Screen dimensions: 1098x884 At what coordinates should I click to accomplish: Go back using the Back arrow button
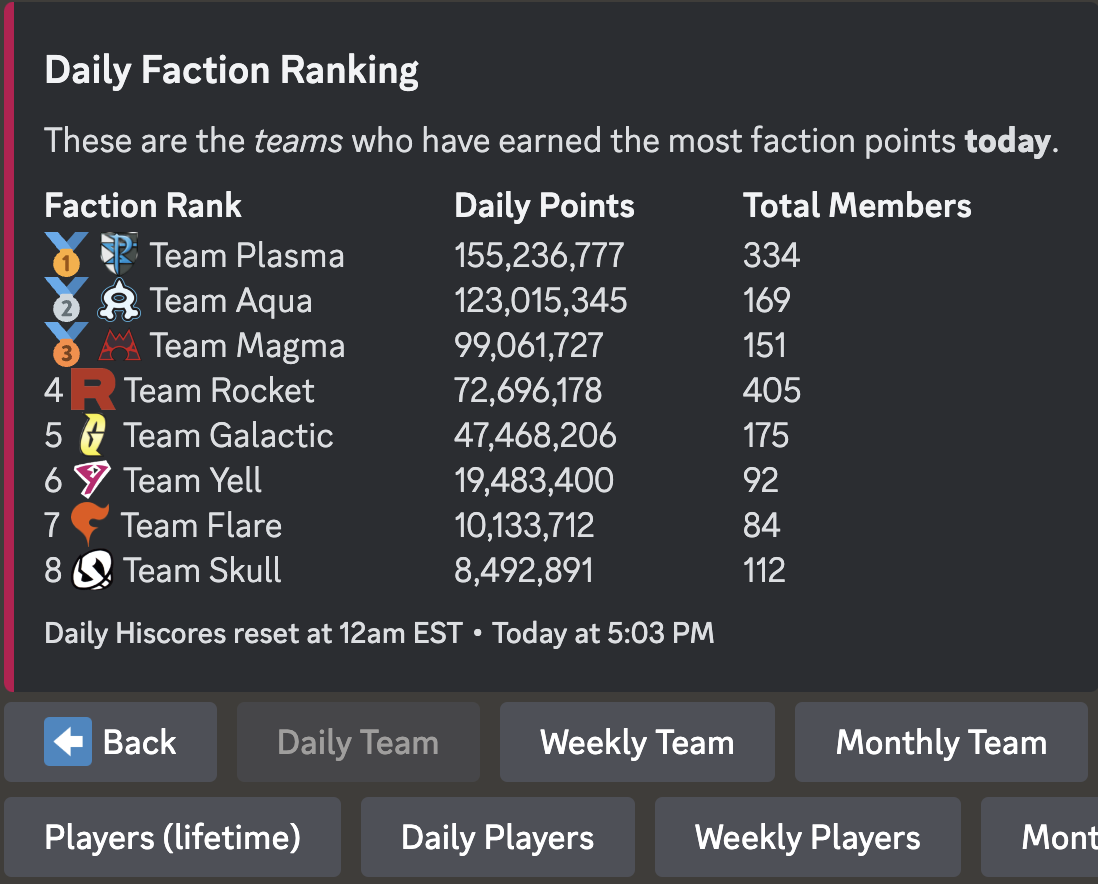click(110, 742)
